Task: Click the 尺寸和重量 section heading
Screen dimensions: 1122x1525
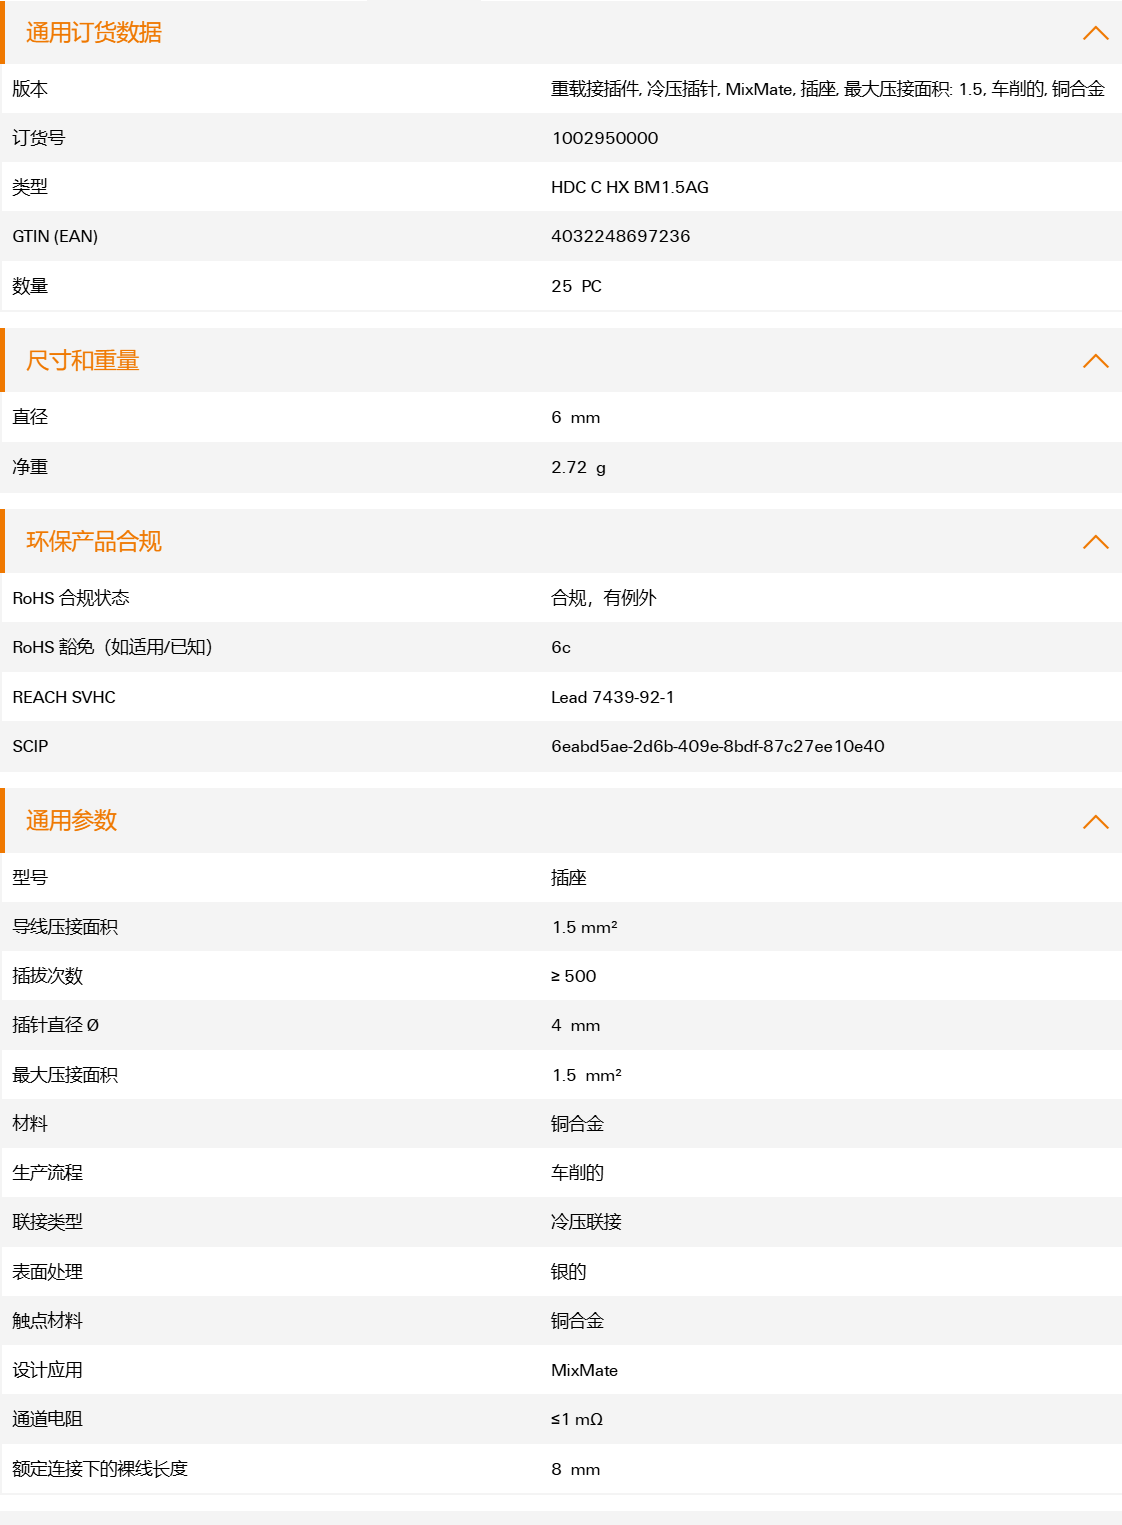Action: [83, 361]
